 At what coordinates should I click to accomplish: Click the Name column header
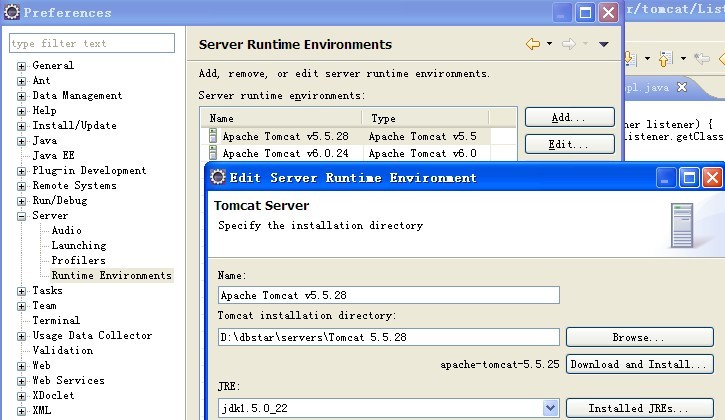(x=282, y=118)
